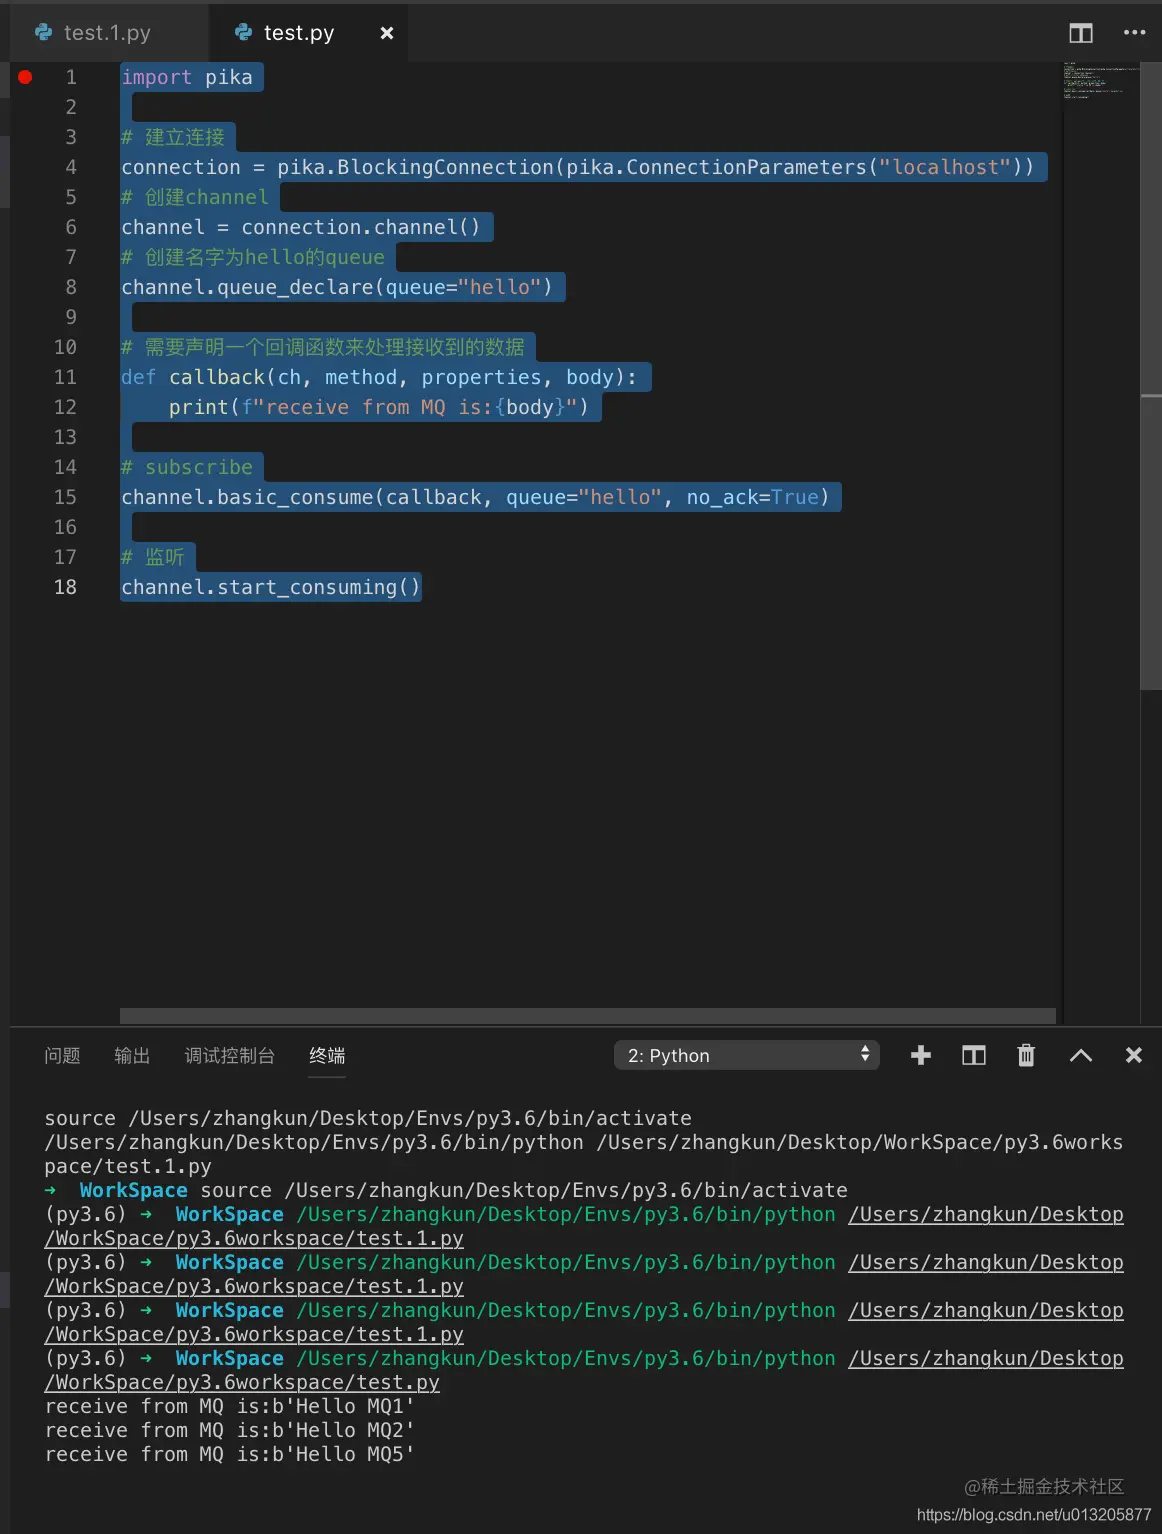
Task: Close the test.py tab
Action: tap(386, 33)
